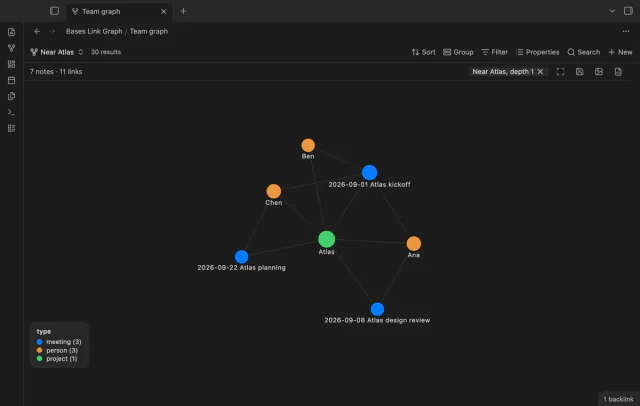The width and height of the screenshot is (640, 406).
Task: Click the save graph icon
Action: coord(580,72)
